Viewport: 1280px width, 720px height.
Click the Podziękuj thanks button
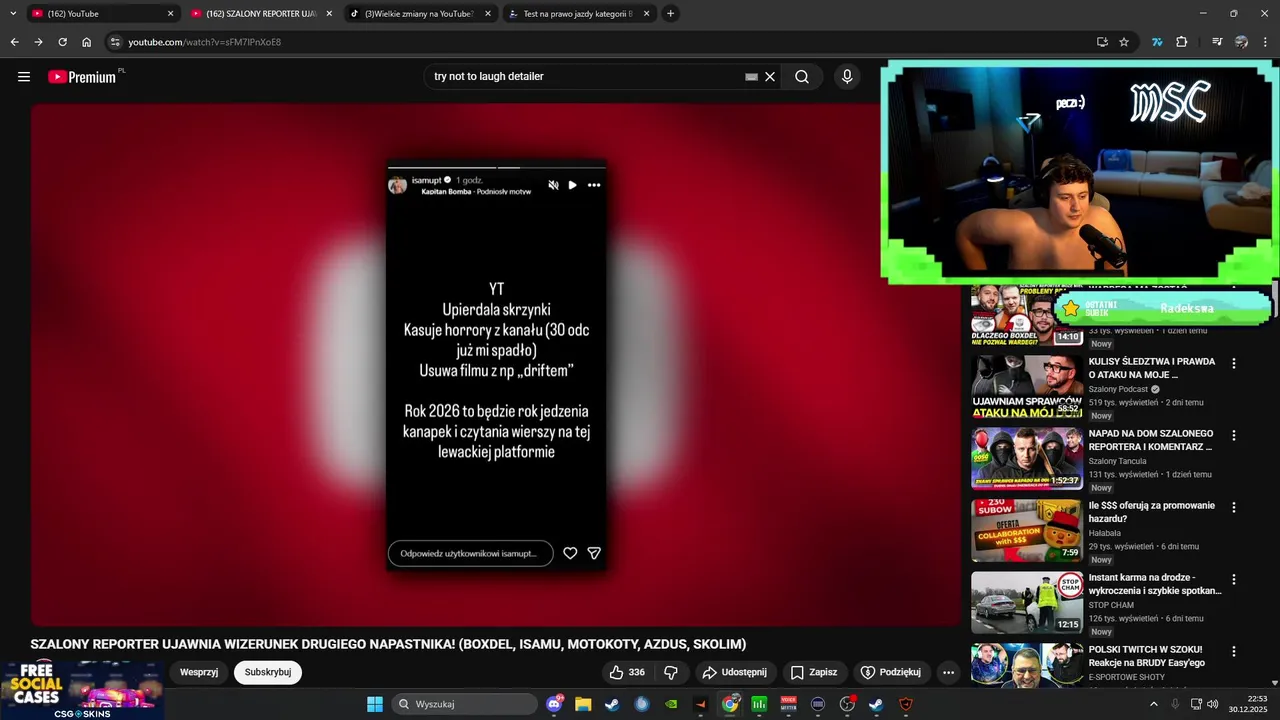click(891, 672)
